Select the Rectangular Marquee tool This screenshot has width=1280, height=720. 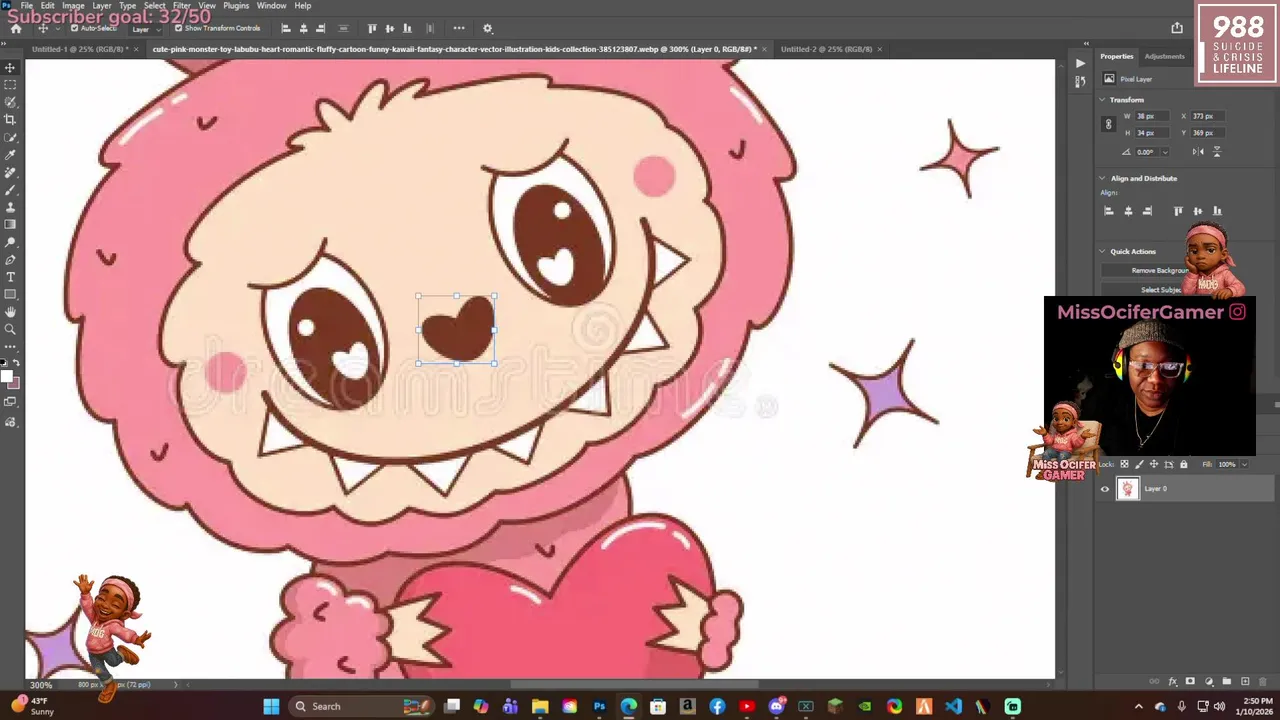click(x=10, y=84)
